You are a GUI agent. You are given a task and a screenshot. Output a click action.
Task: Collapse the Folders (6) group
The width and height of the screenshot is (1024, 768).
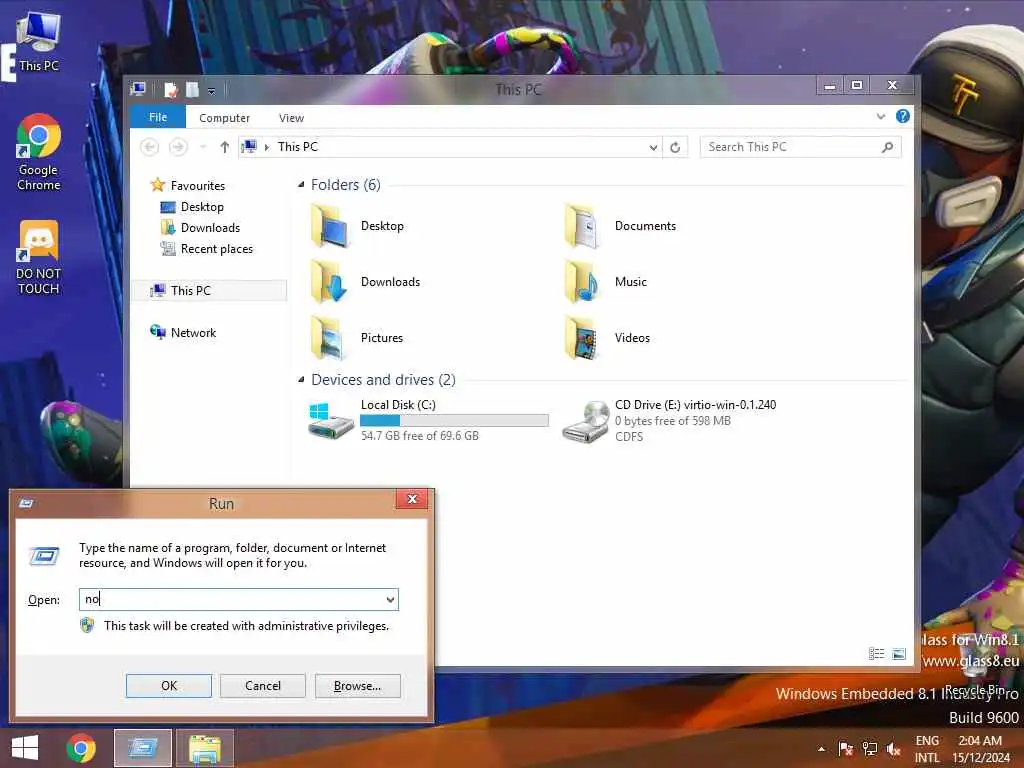pos(300,185)
